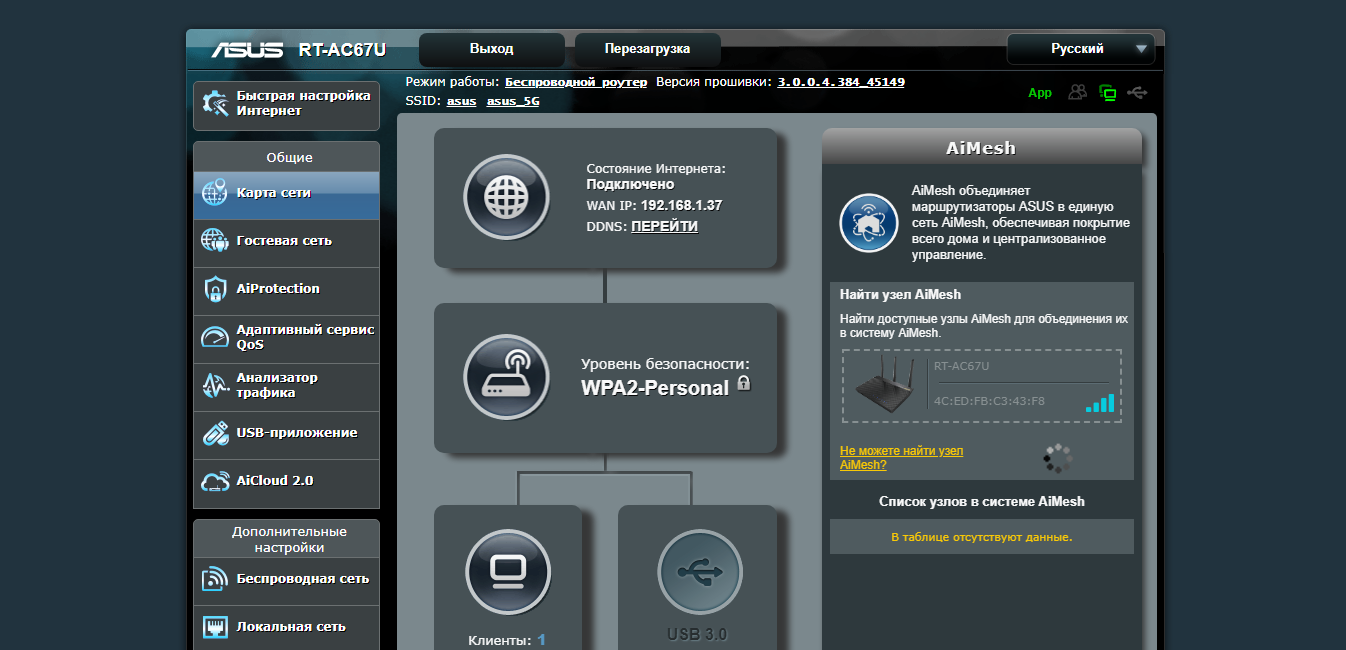Click the Беспроводная сеть menu label
The width and height of the screenshot is (1346, 650).
point(303,579)
